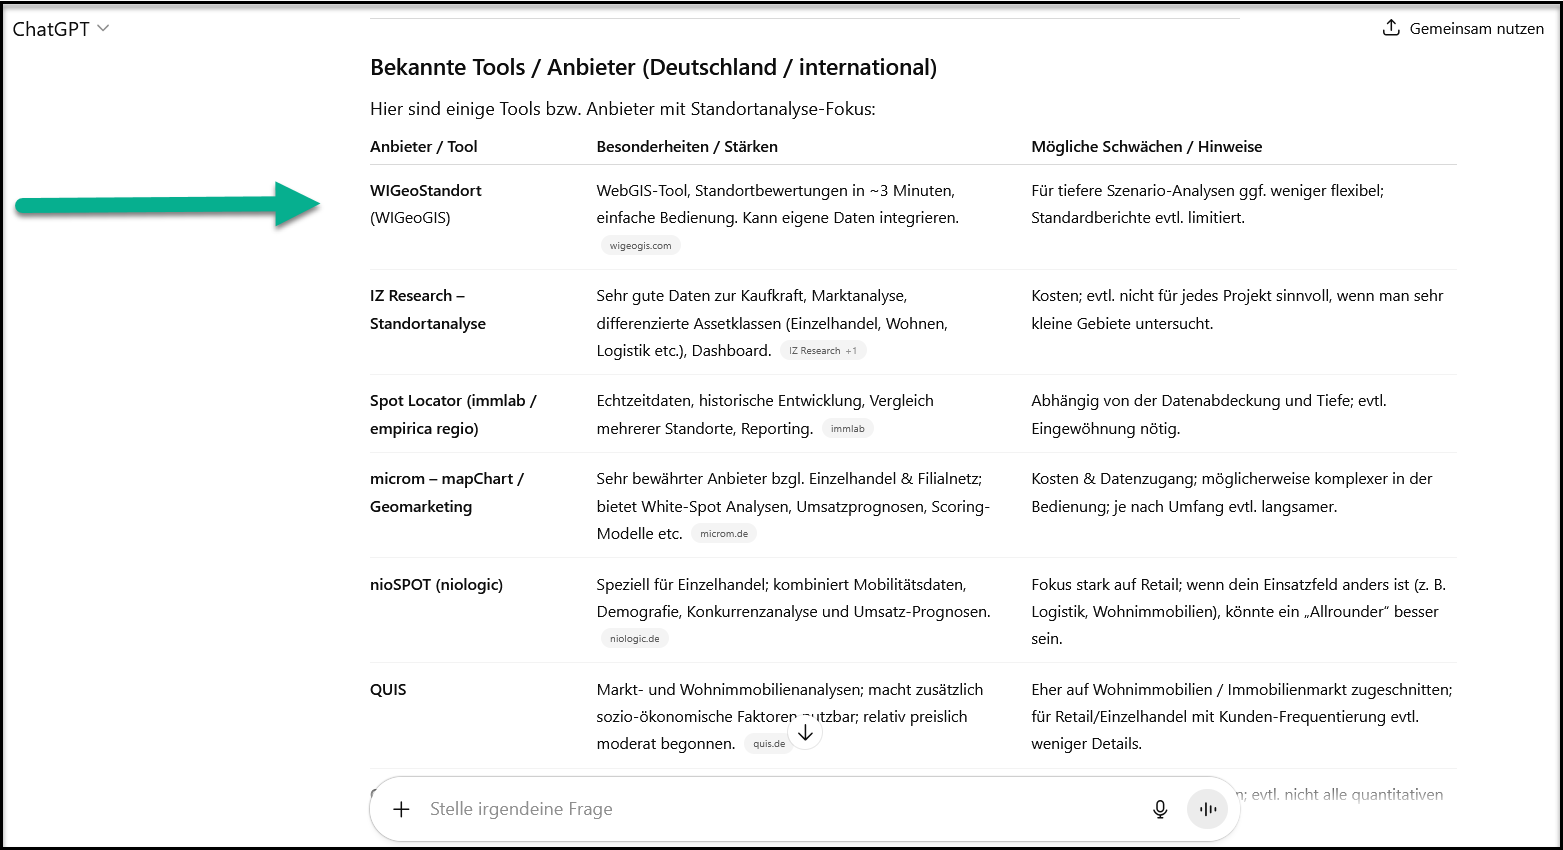1563x850 pixels.
Task: Click the QUIS row name
Action: pos(388,689)
